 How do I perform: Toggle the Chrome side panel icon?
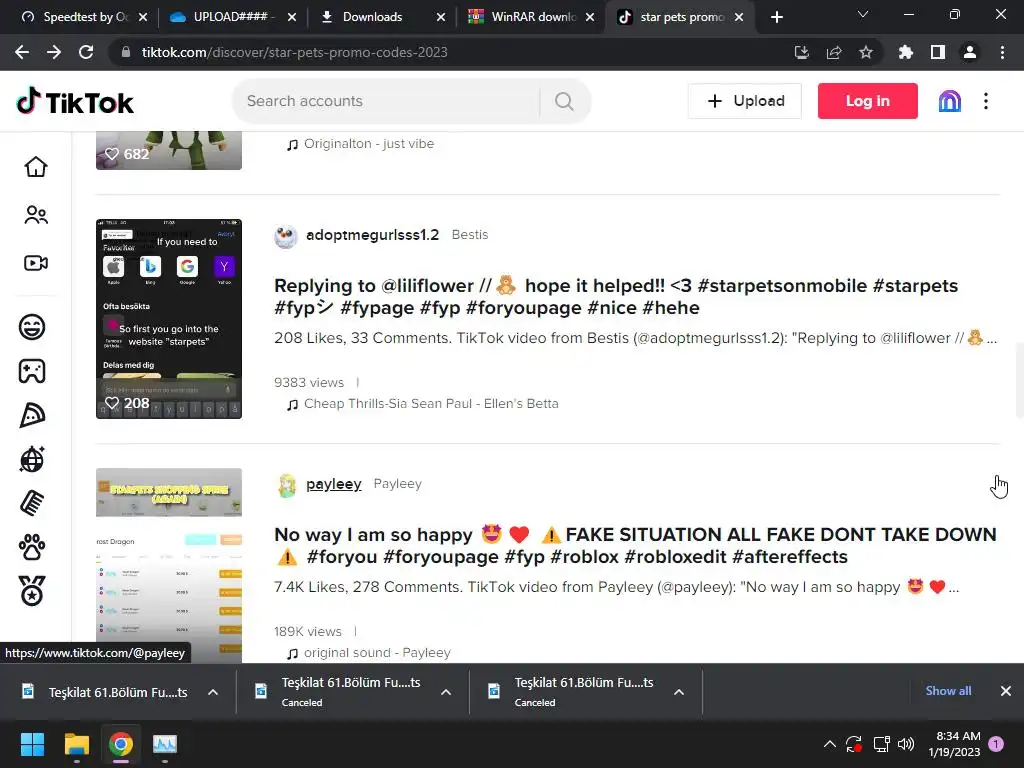click(938, 52)
